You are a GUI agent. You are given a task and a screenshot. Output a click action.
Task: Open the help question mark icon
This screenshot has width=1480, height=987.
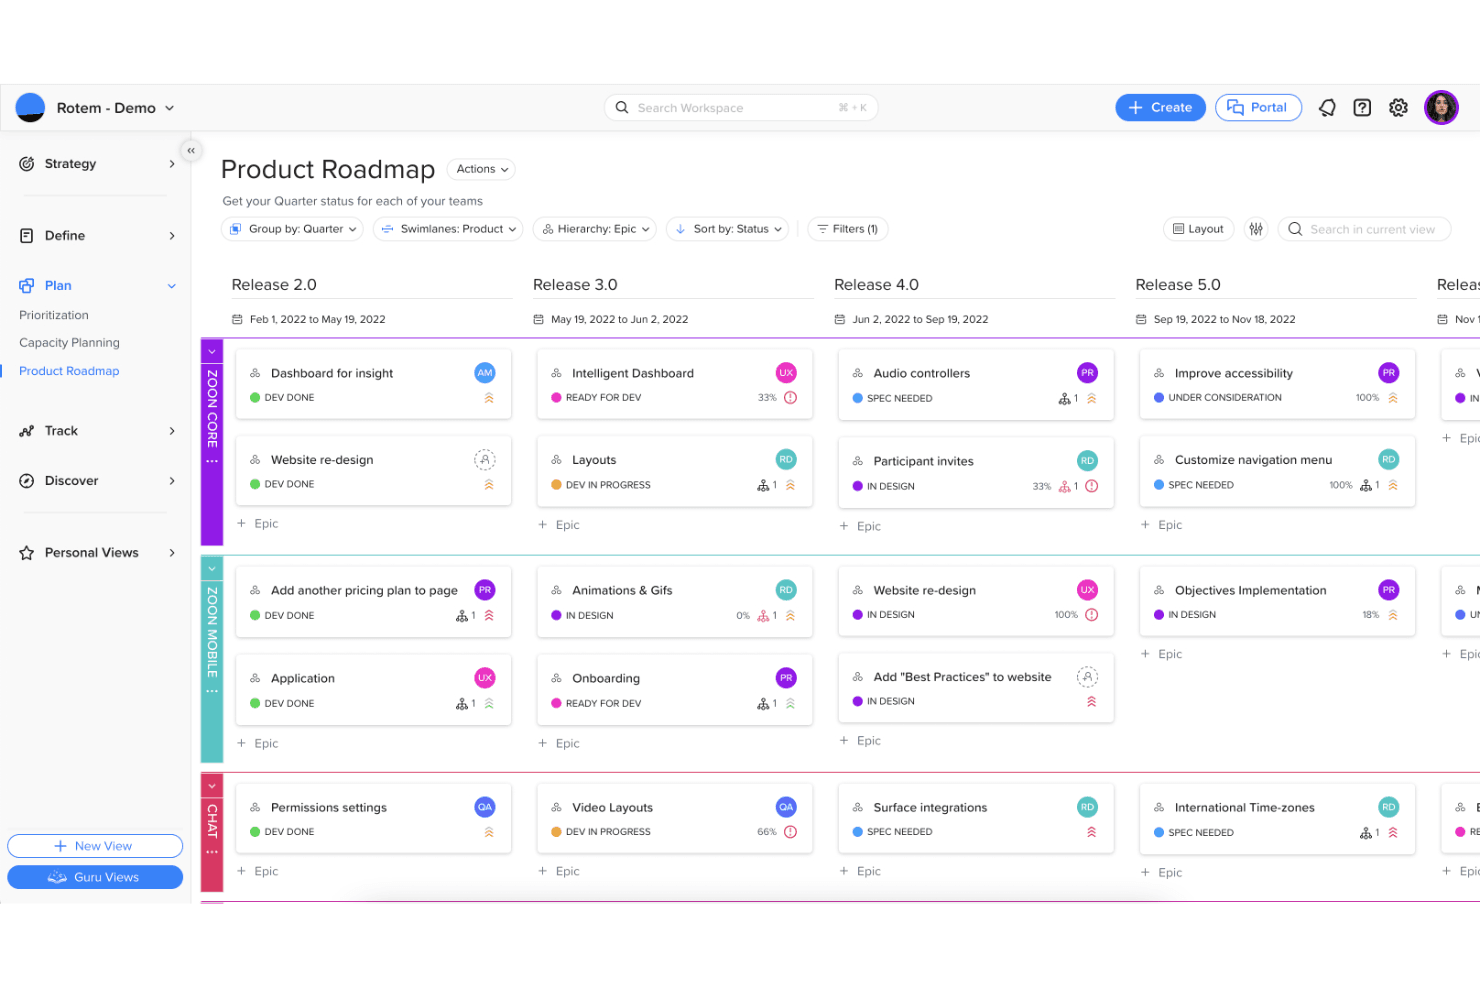point(1362,108)
